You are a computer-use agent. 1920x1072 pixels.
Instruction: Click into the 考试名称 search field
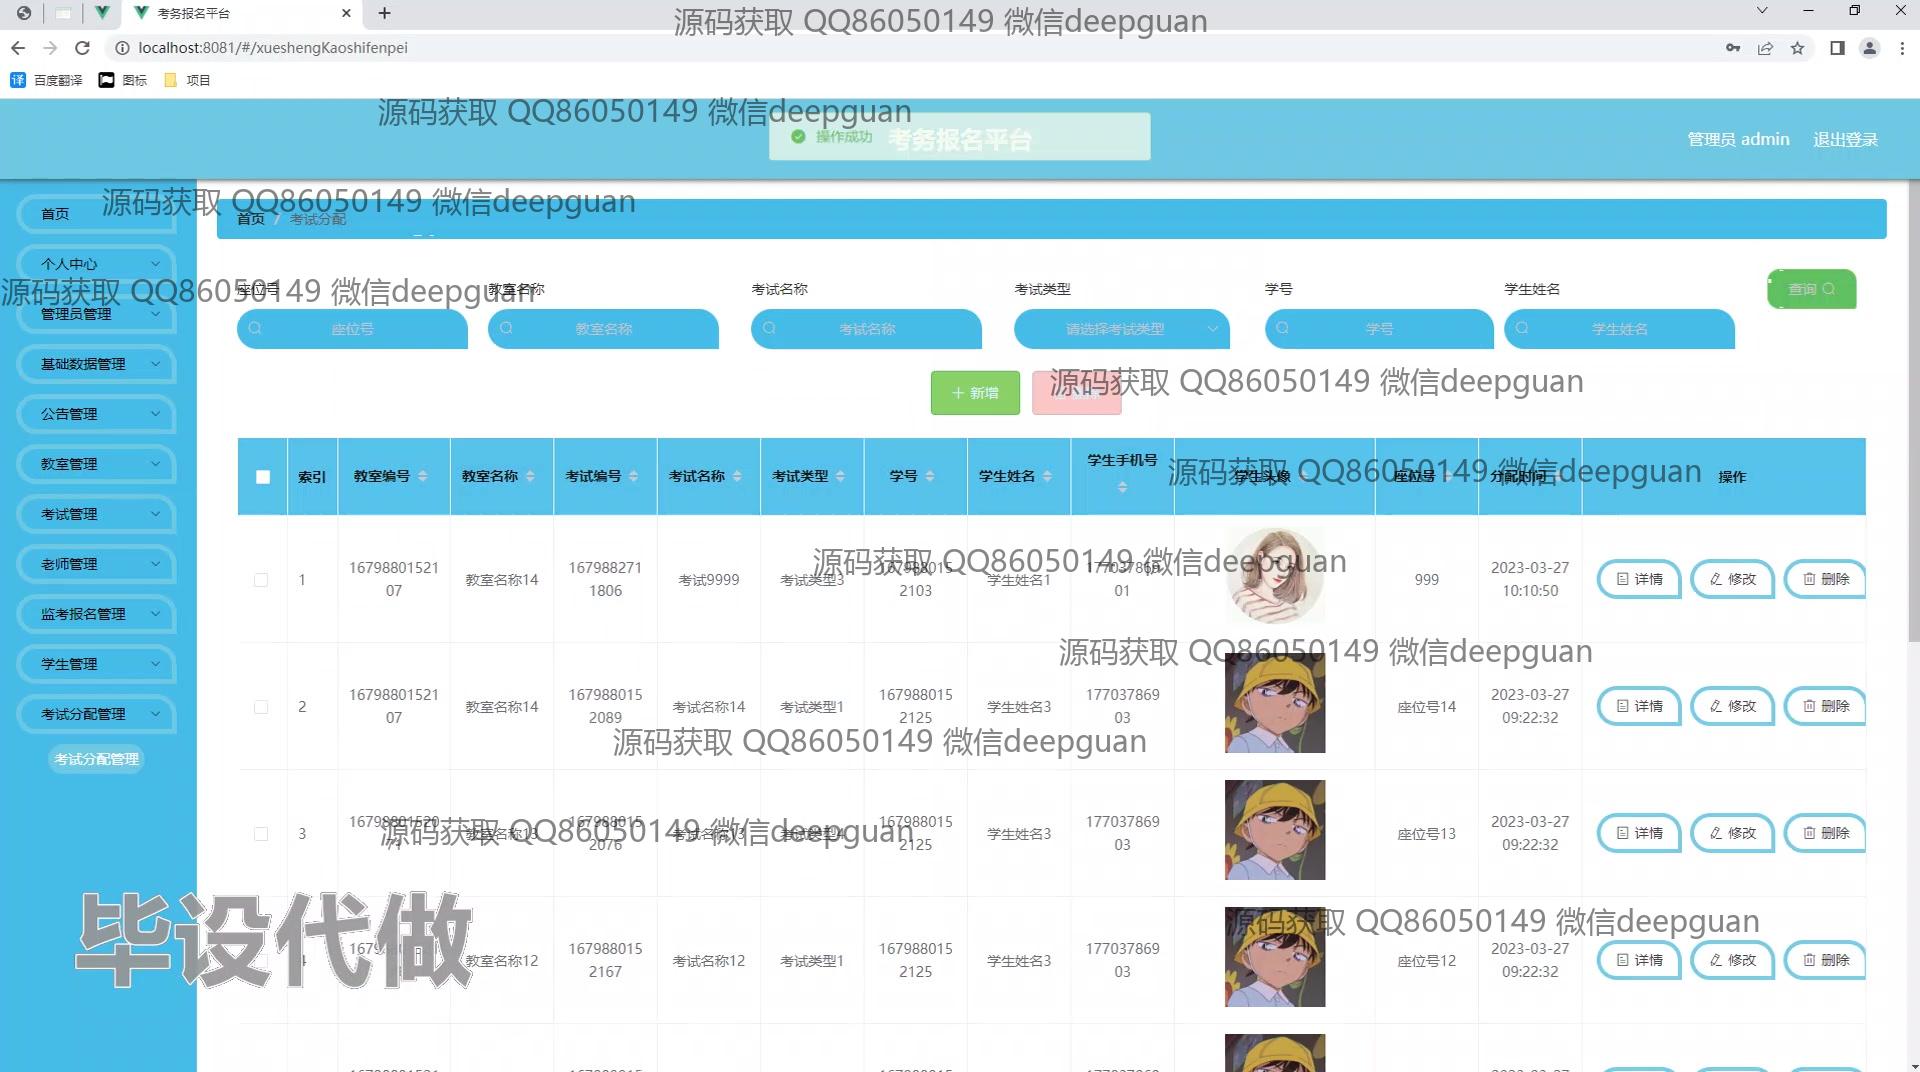click(x=866, y=329)
